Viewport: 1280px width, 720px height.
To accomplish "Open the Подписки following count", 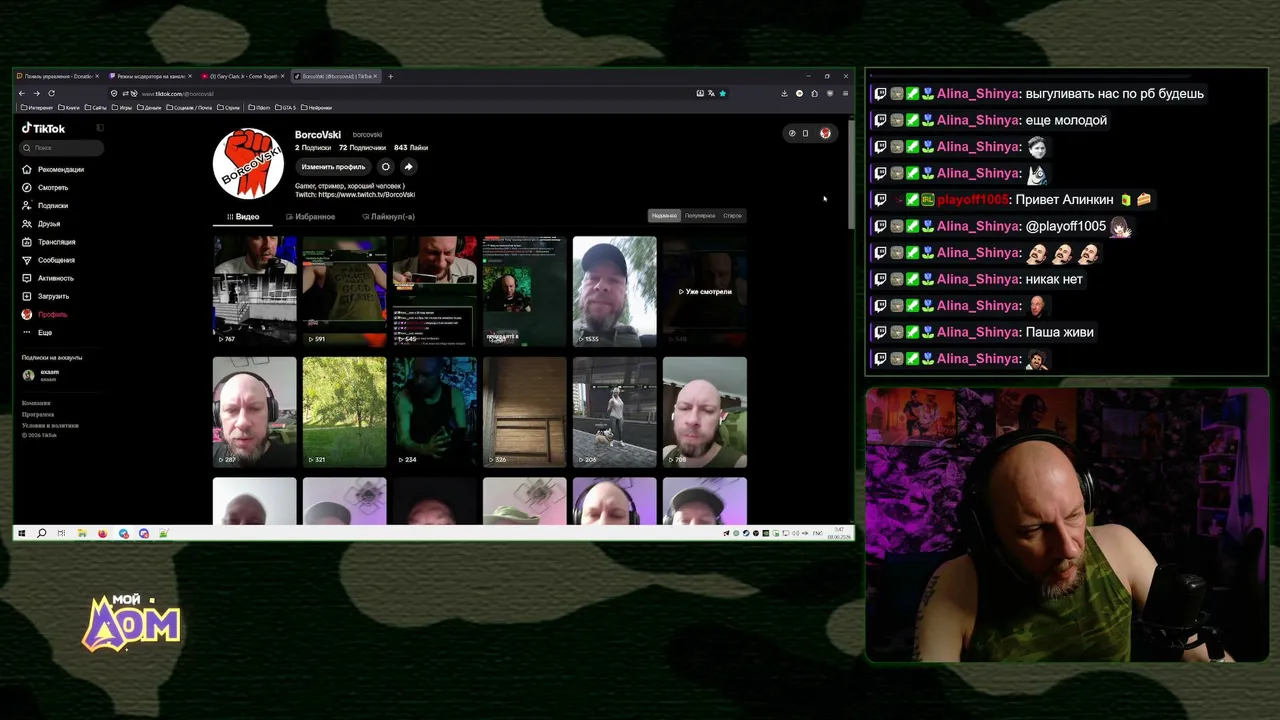I will [x=312, y=148].
